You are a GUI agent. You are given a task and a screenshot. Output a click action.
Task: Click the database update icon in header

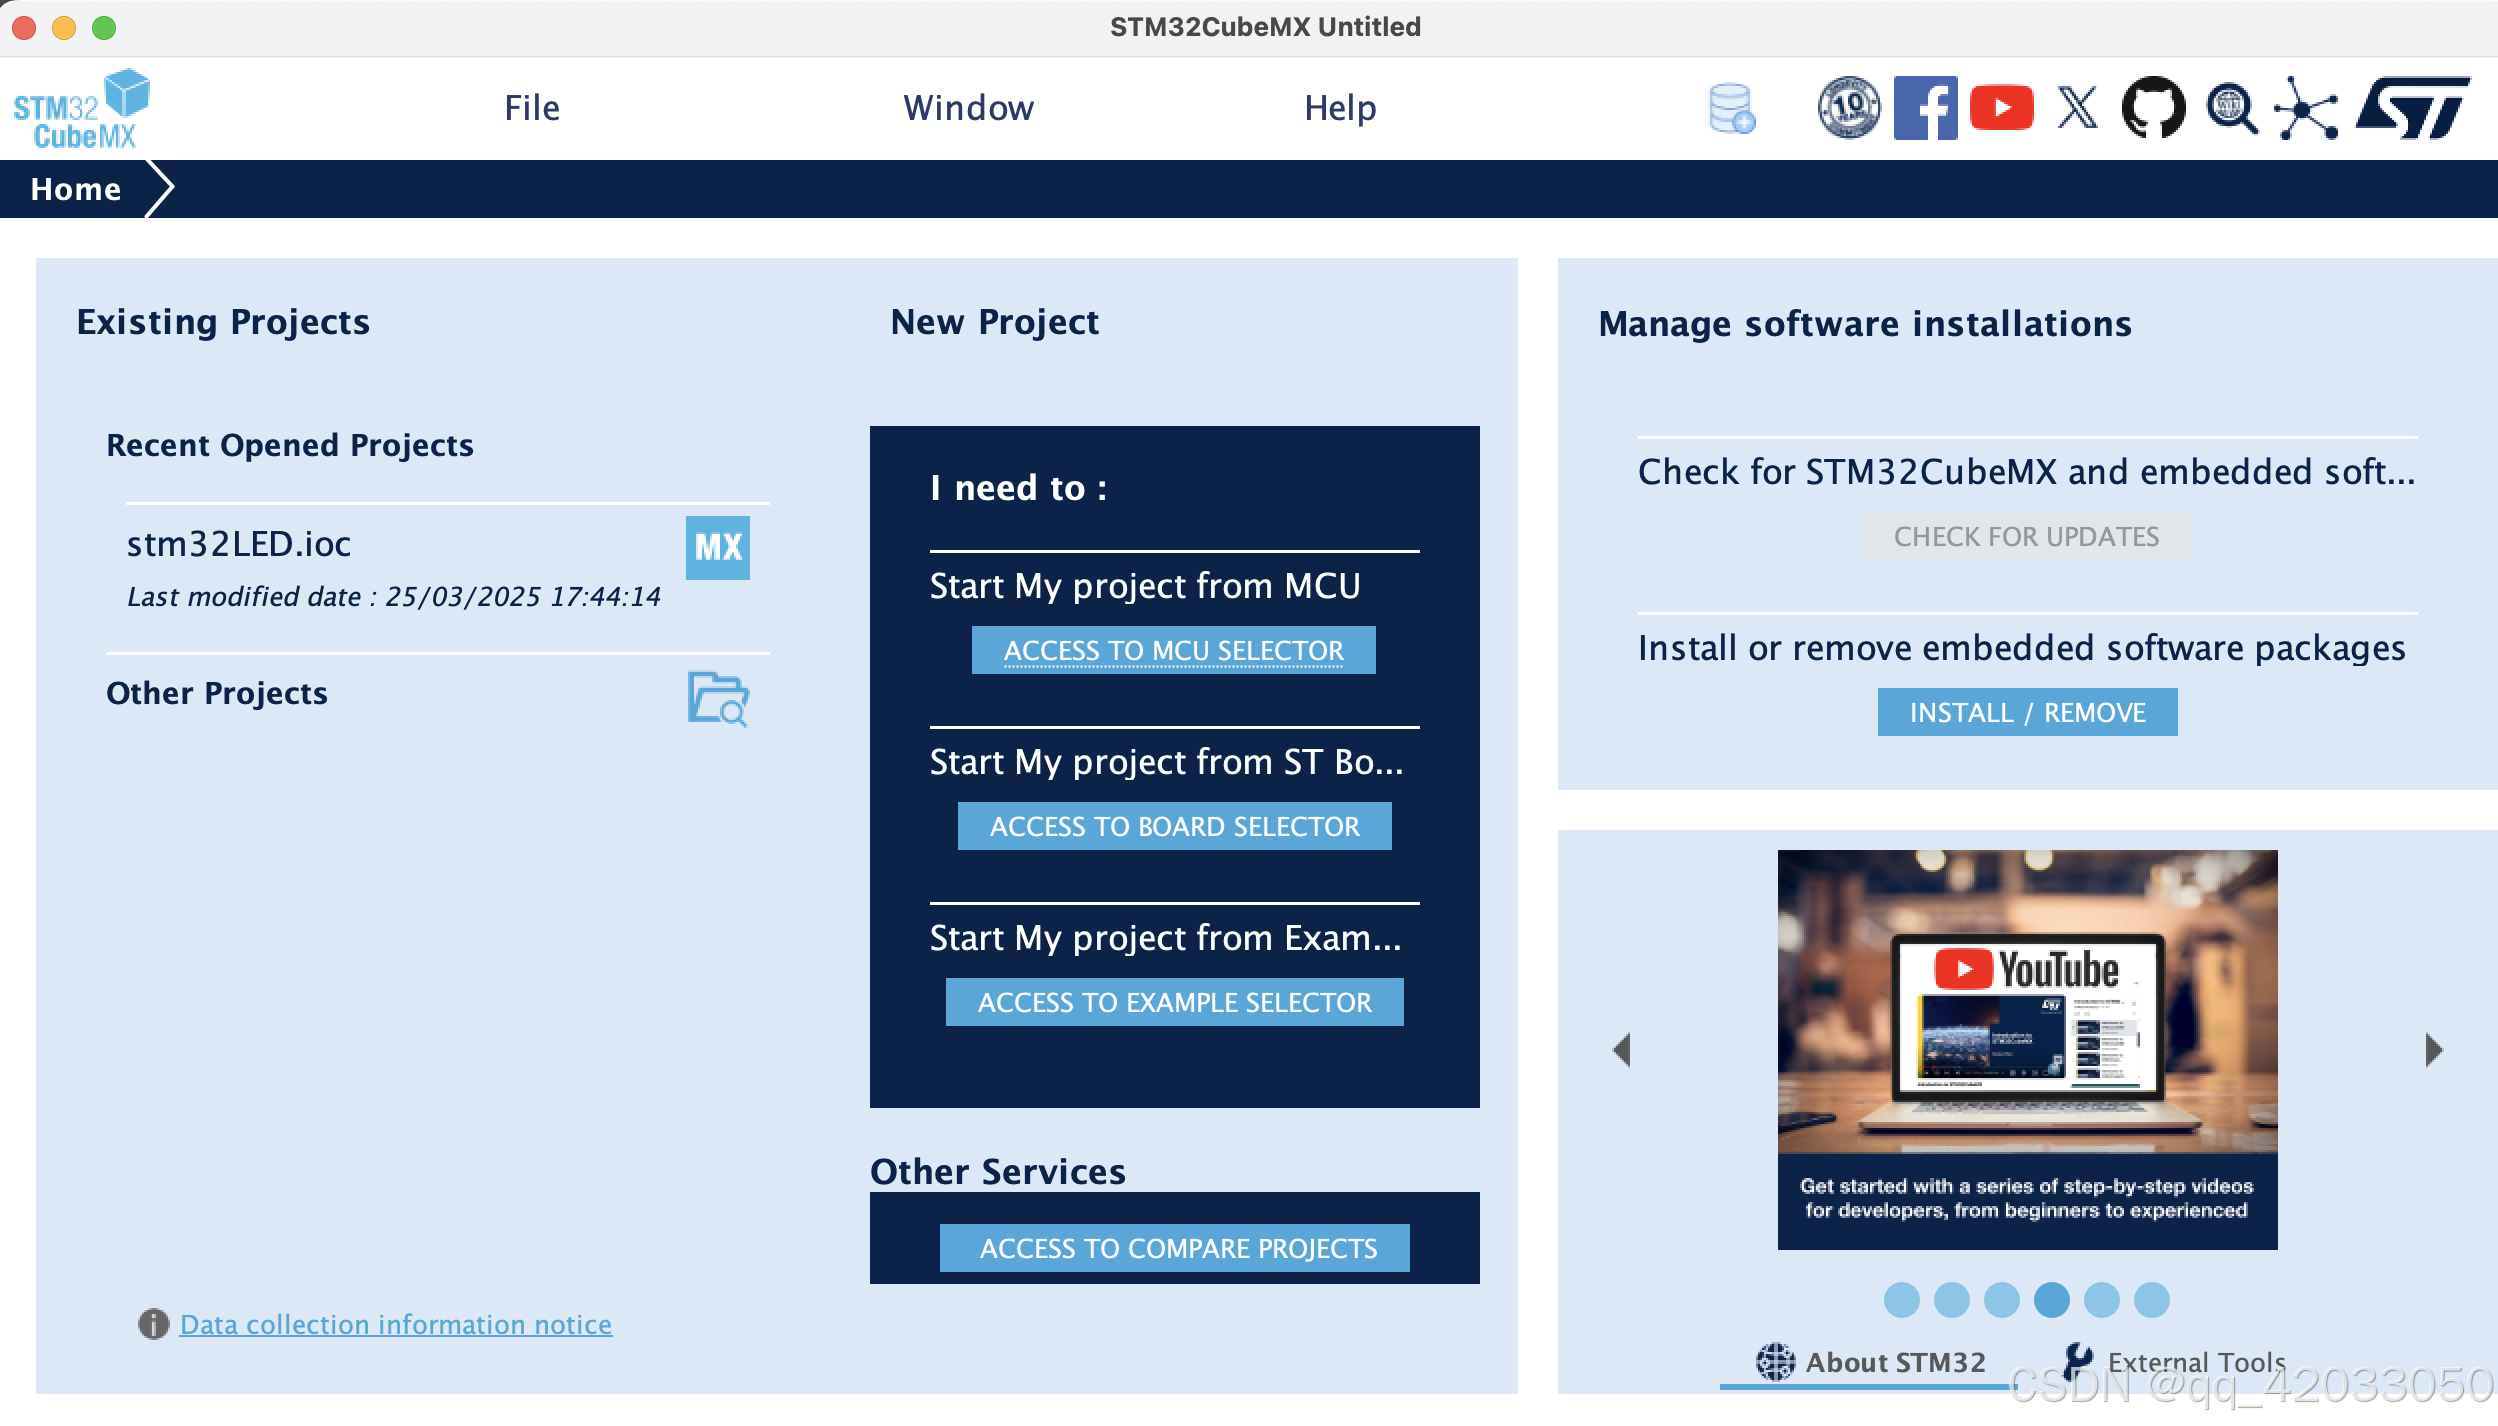click(1732, 108)
